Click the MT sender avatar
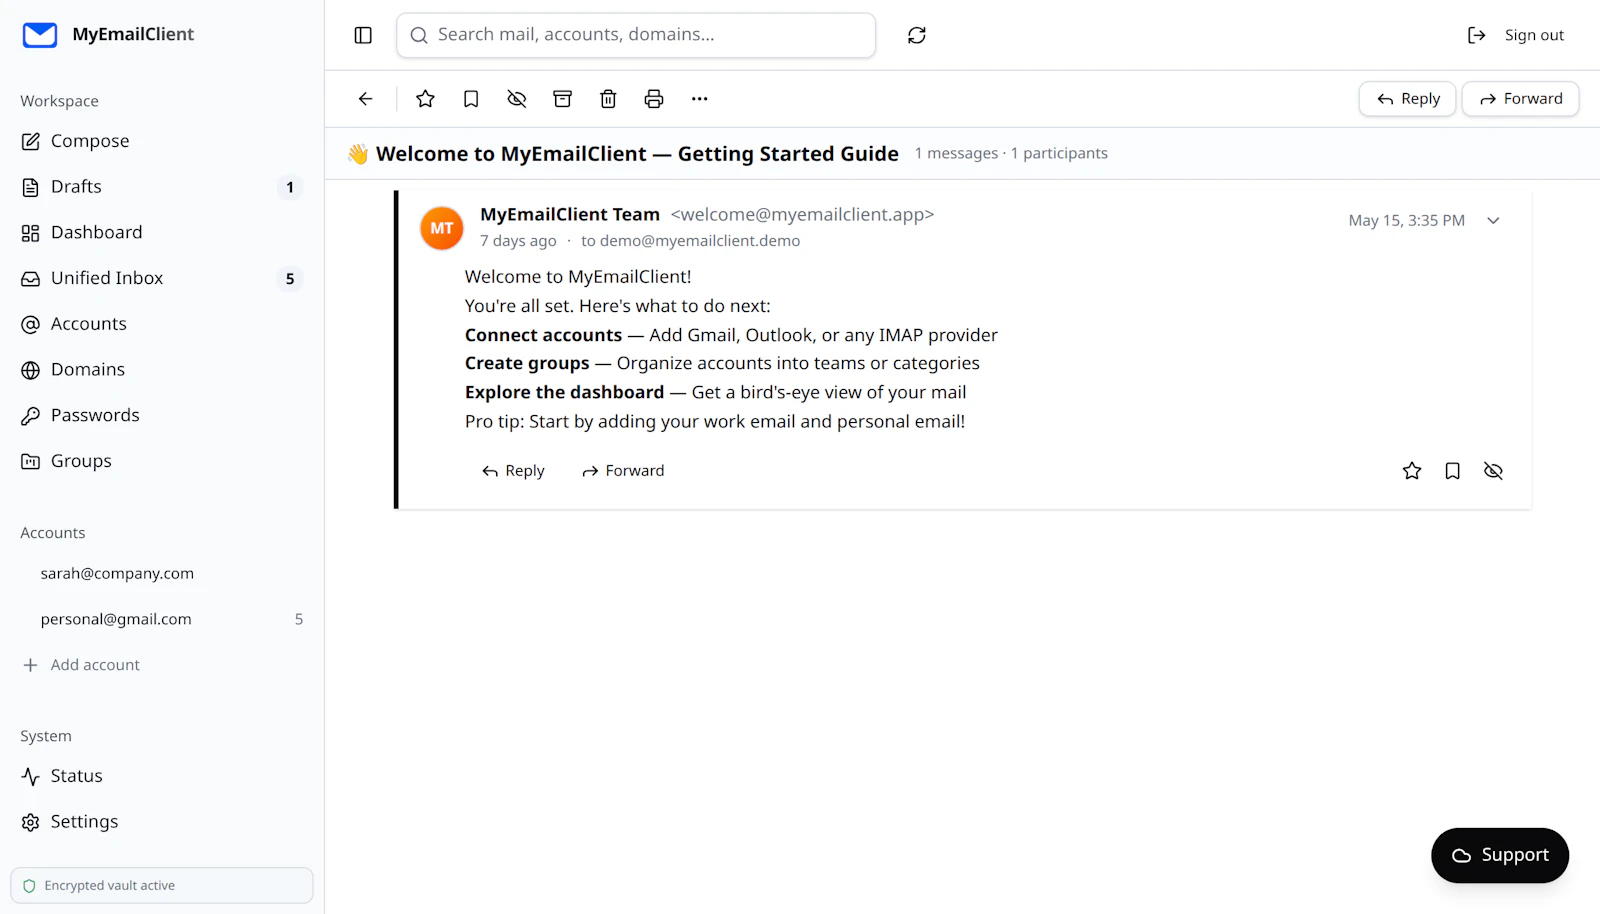Image resolution: width=1600 pixels, height=914 pixels. click(442, 228)
